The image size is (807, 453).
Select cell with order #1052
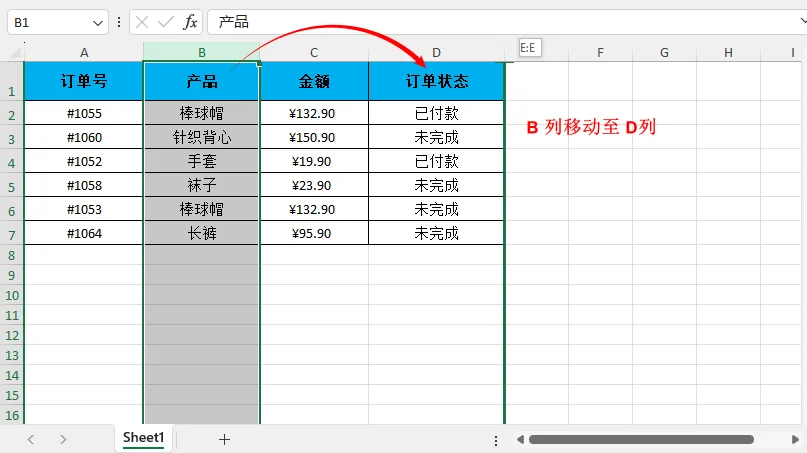(x=84, y=161)
